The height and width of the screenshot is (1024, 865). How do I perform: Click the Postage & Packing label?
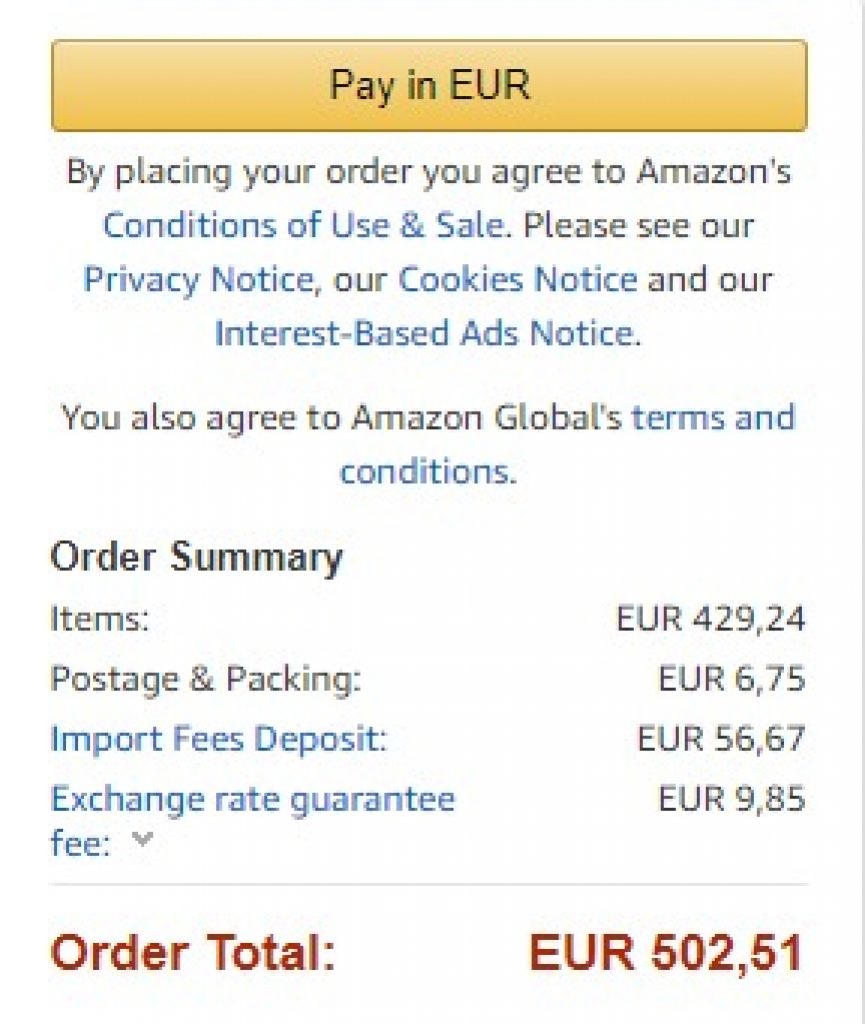pyautogui.click(x=205, y=680)
